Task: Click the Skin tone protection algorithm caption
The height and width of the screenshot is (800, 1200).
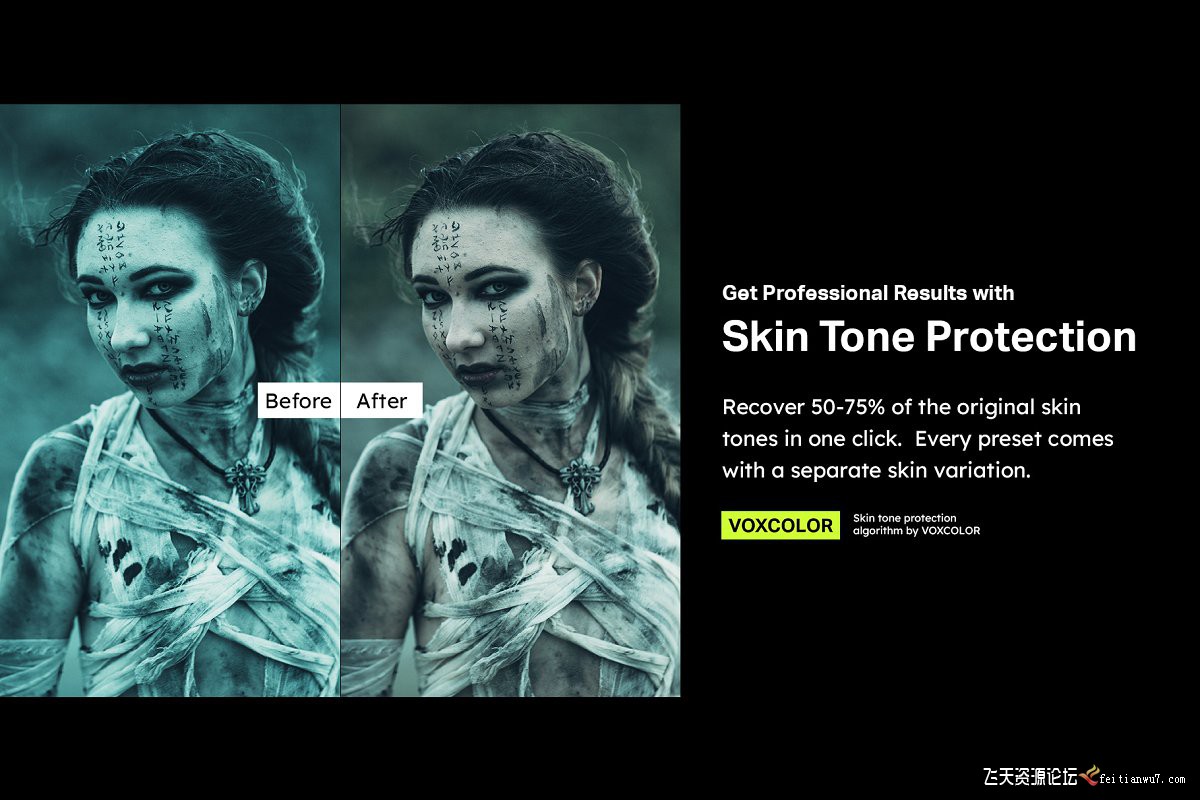Action: pyautogui.click(x=916, y=525)
